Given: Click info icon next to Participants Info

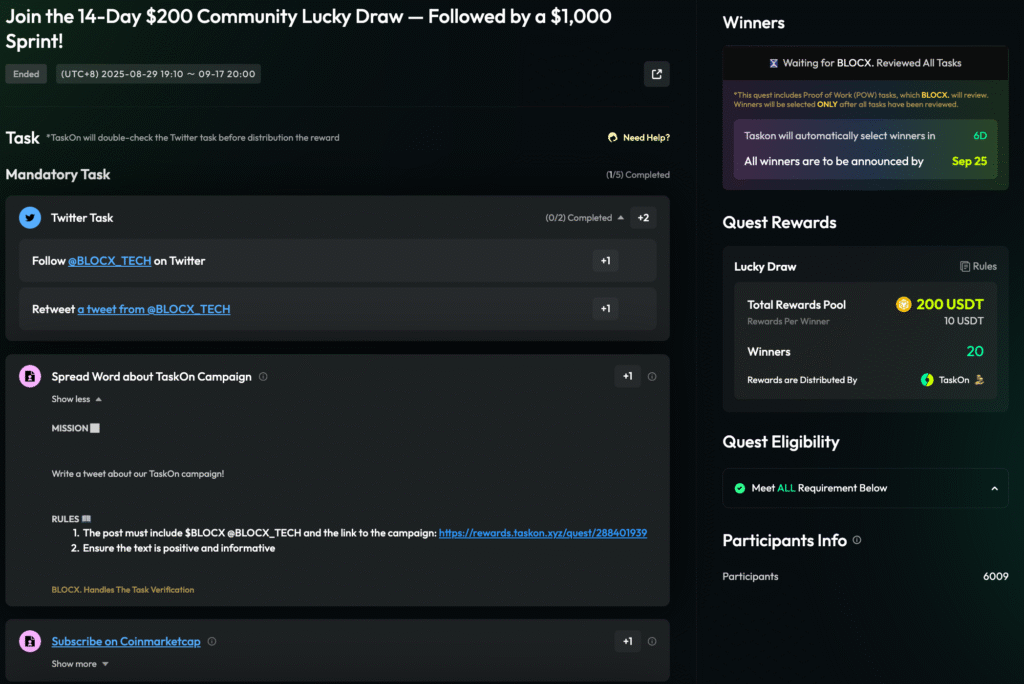Looking at the screenshot, I should (x=857, y=541).
